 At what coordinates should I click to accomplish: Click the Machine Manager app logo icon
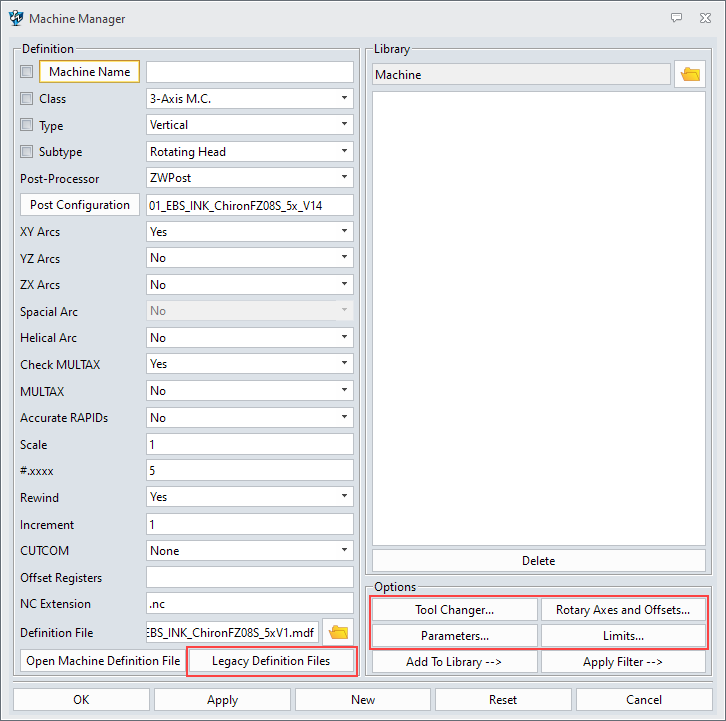click(16, 18)
